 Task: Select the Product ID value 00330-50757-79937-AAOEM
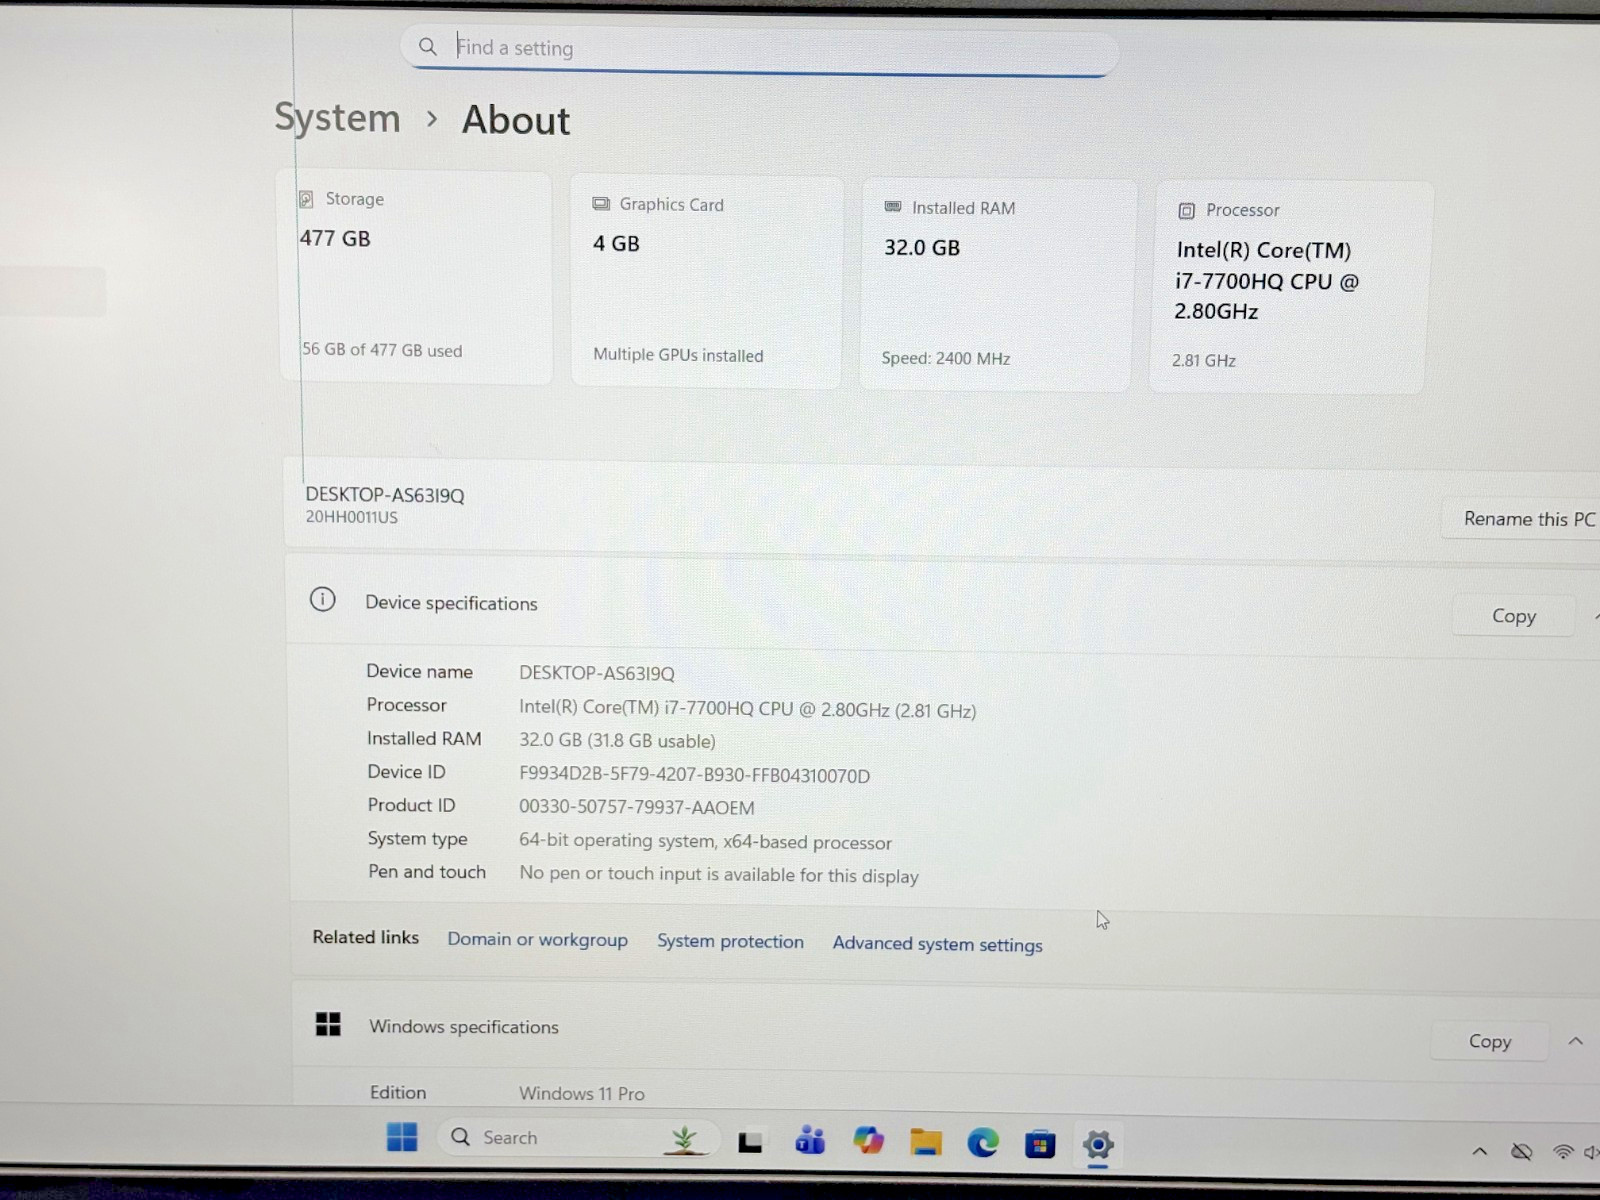(x=636, y=807)
